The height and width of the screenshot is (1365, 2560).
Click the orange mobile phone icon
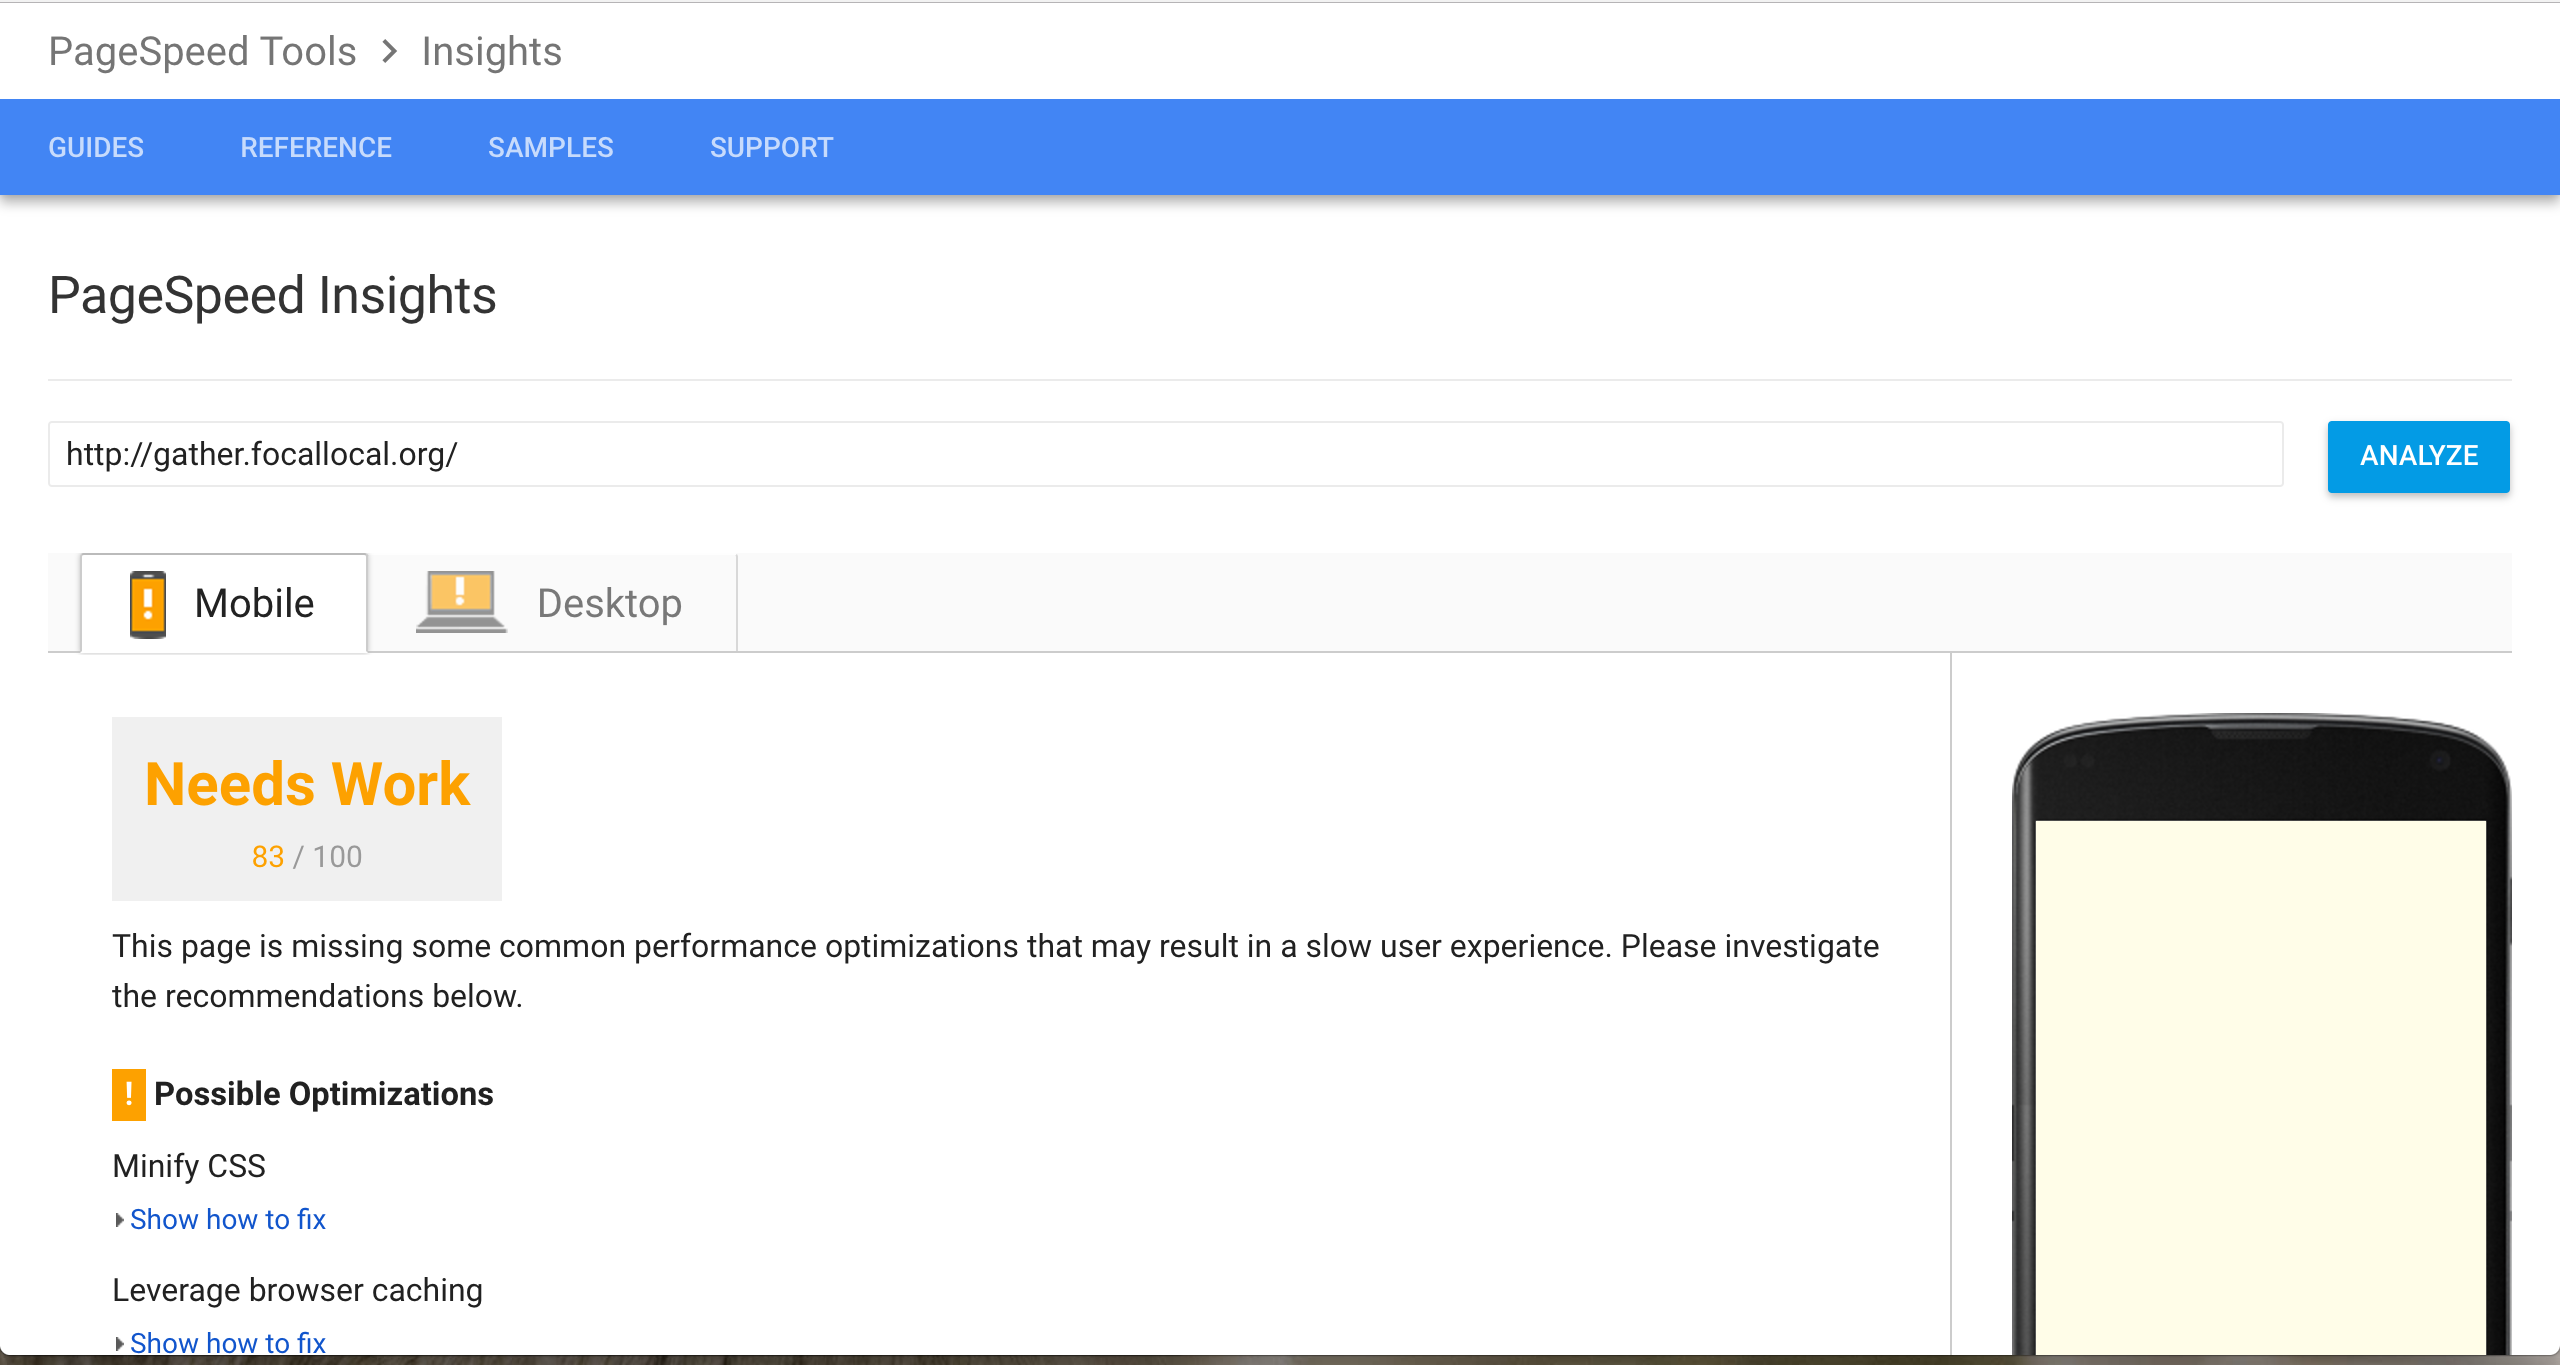[148, 604]
